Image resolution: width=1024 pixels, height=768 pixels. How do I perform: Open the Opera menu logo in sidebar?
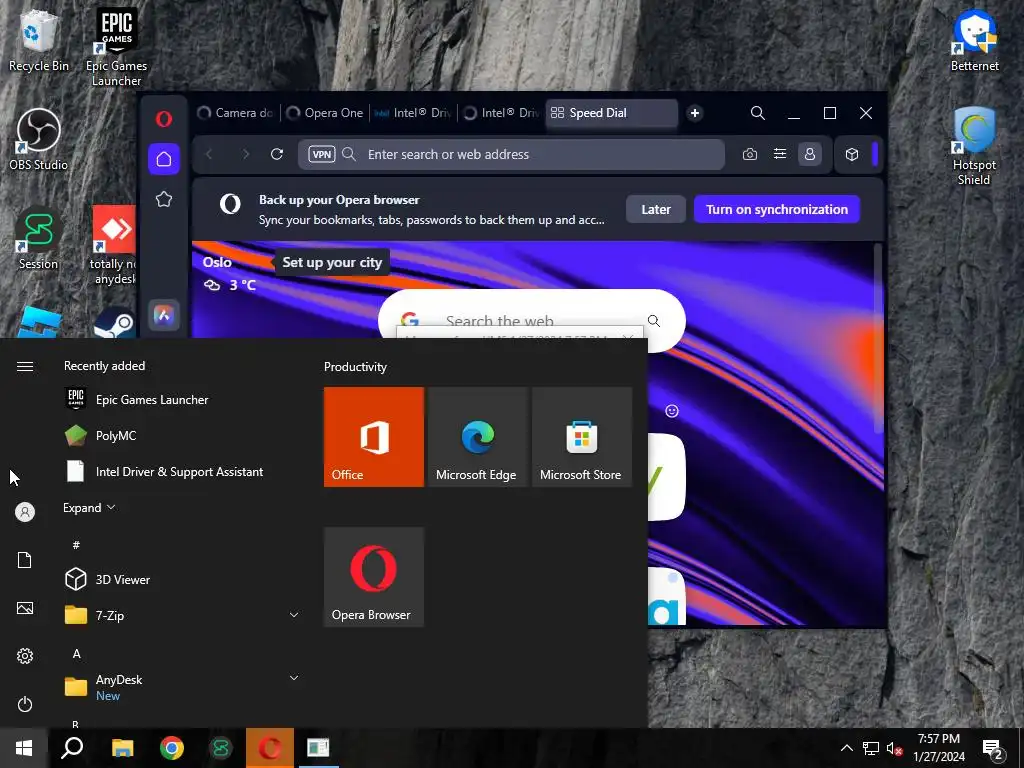coord(164,118)
